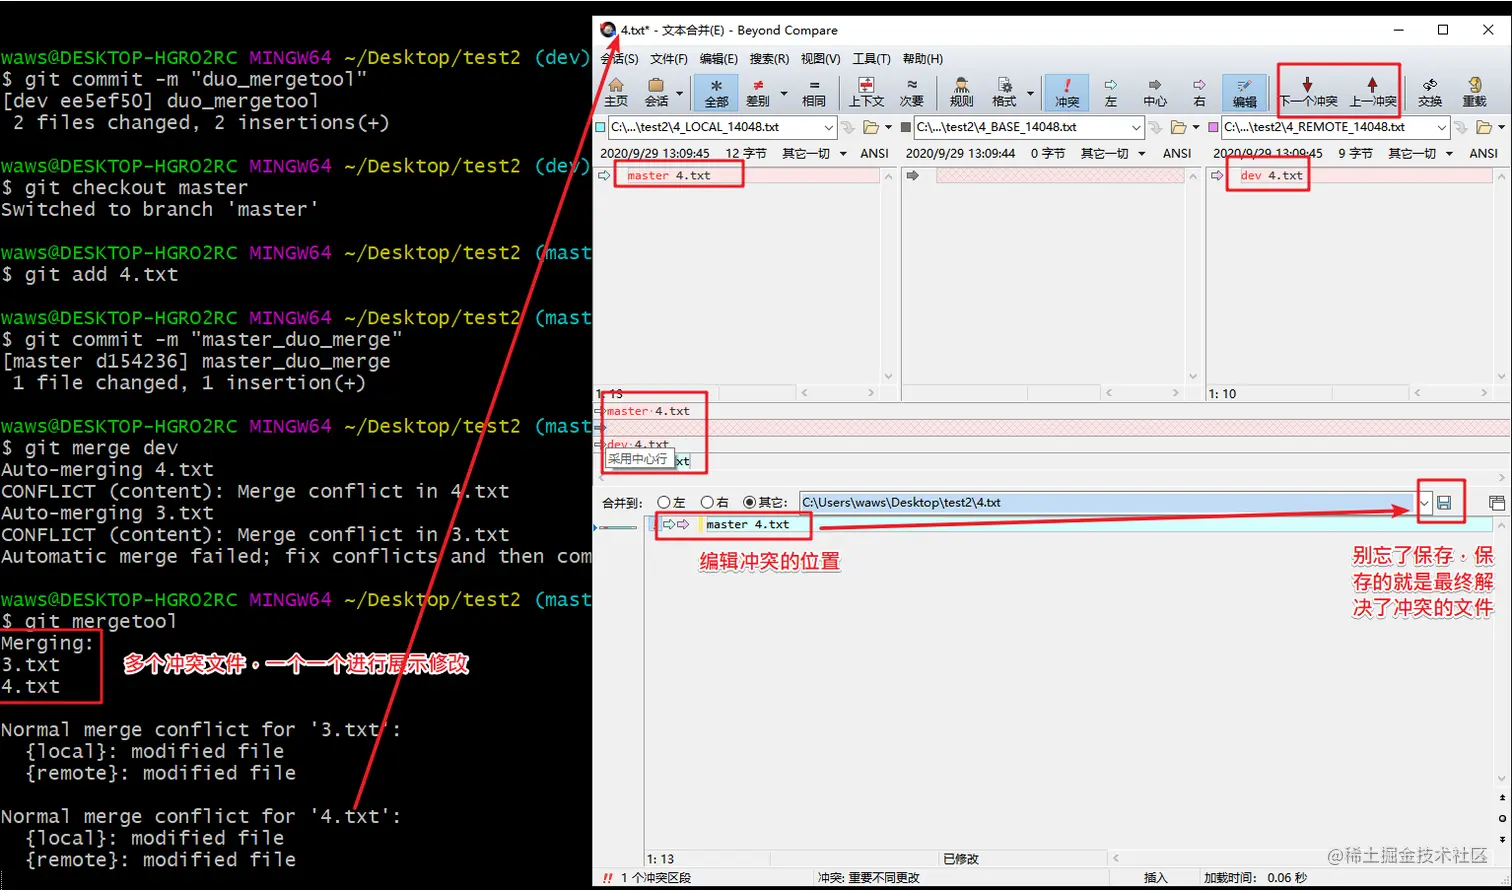Maximize the Beyond Compare window
Viewport: 1512px width, 890px height.
(x=1443, y=30)
